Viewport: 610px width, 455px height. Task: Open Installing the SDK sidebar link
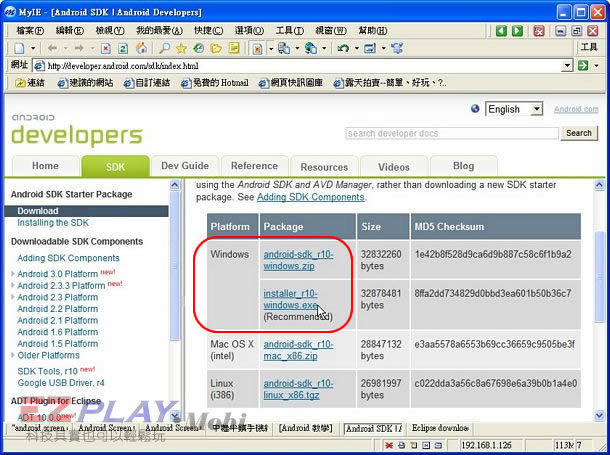pyautogui.click(x=53, y=223)
